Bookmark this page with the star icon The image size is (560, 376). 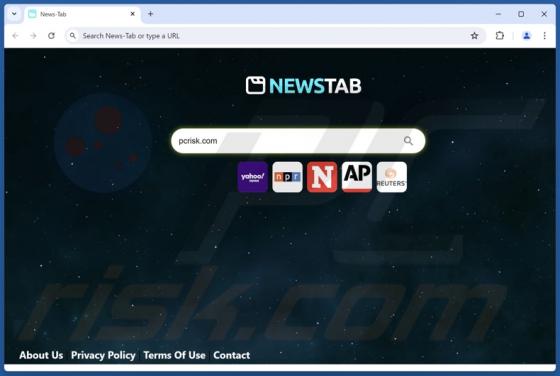pos(474,36)
